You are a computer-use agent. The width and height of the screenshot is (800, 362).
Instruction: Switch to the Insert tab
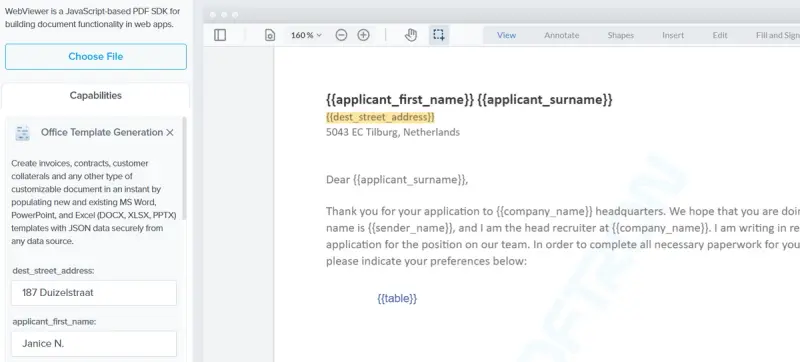[x=673, y=35]
